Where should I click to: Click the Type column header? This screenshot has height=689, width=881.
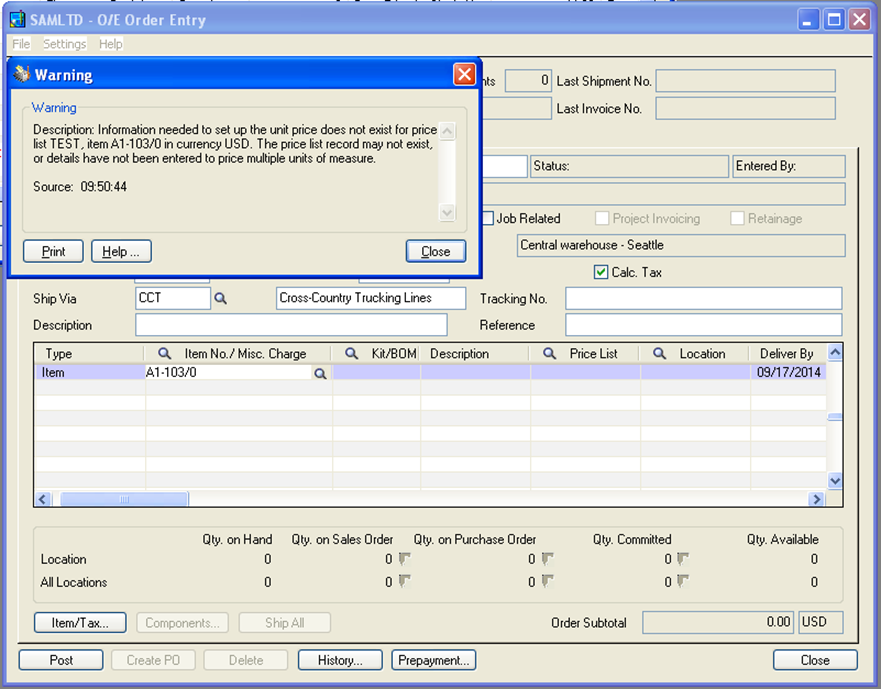[89, 353]
